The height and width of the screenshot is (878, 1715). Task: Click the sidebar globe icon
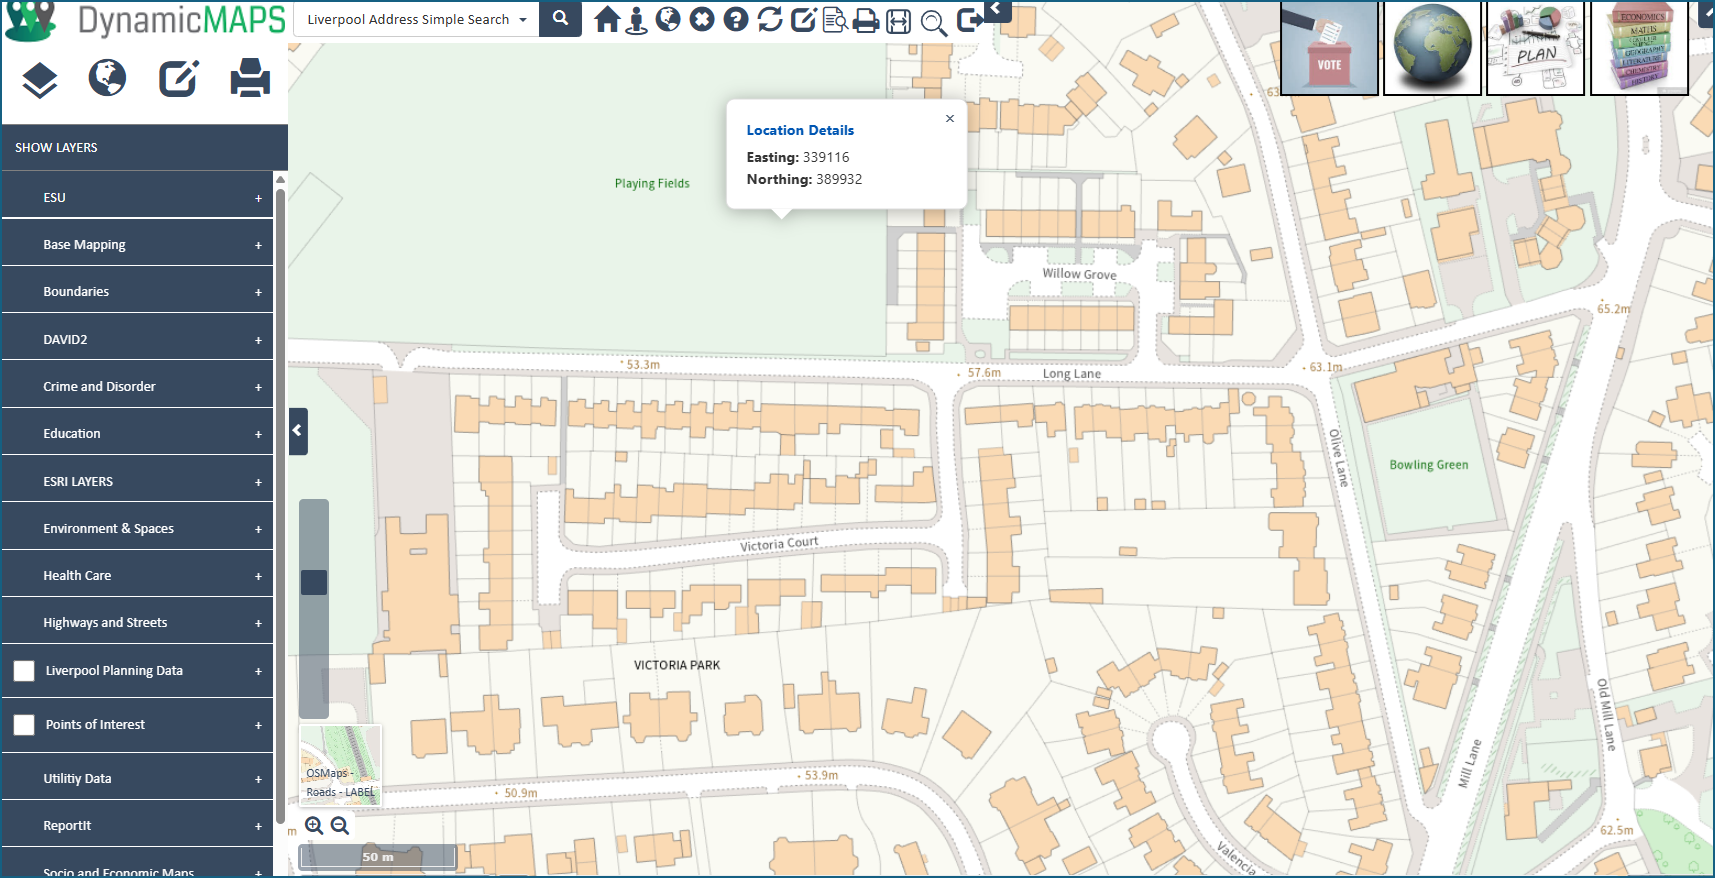tap(107, 78)
